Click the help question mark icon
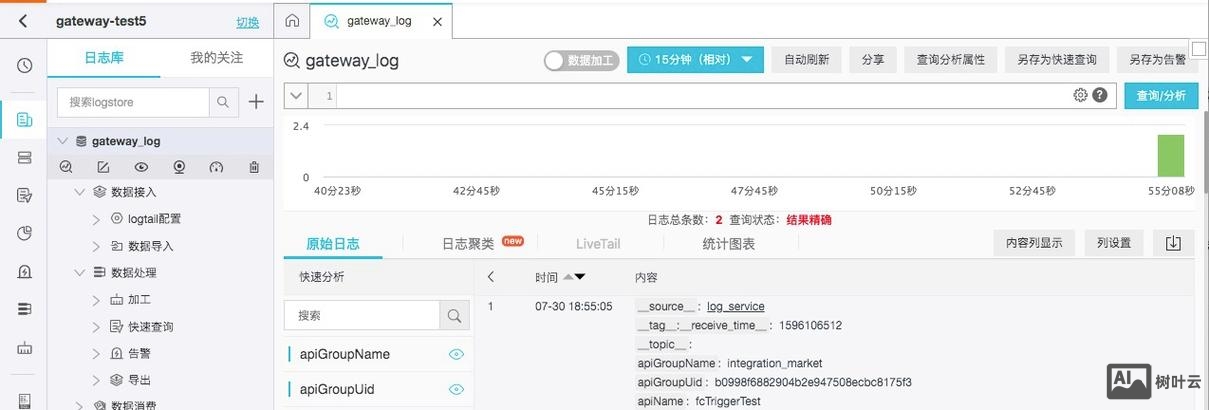1209x410 pixels. (1100, 95)
